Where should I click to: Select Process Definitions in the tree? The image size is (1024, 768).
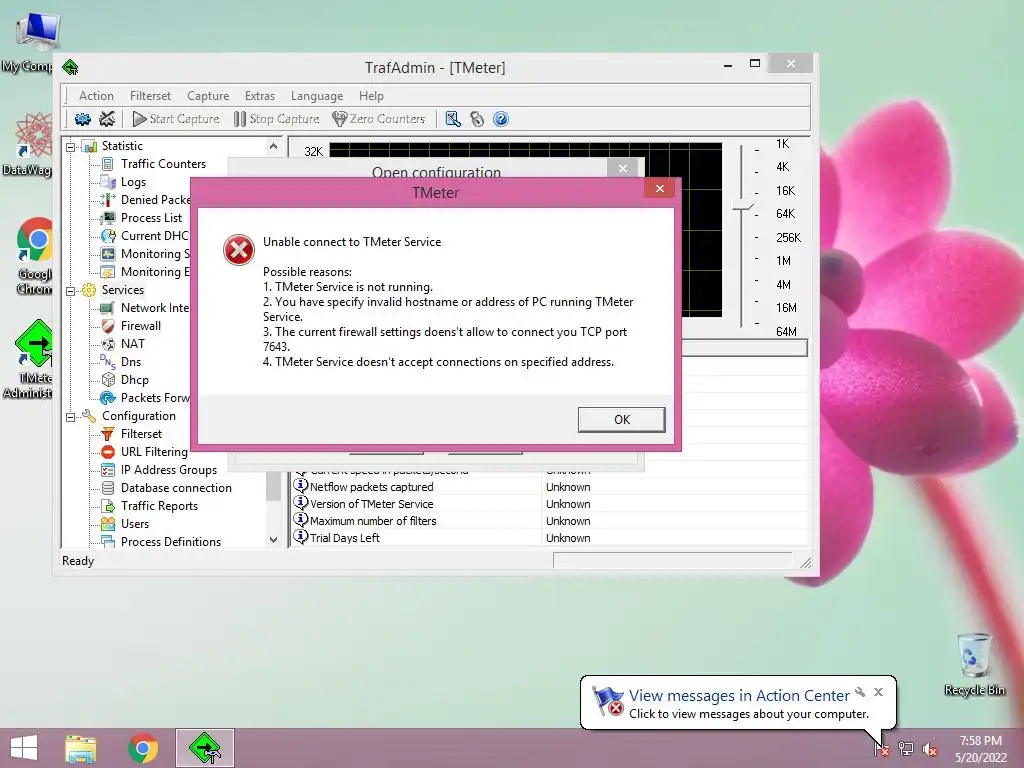pyautogui.click(x=170, y=542)
